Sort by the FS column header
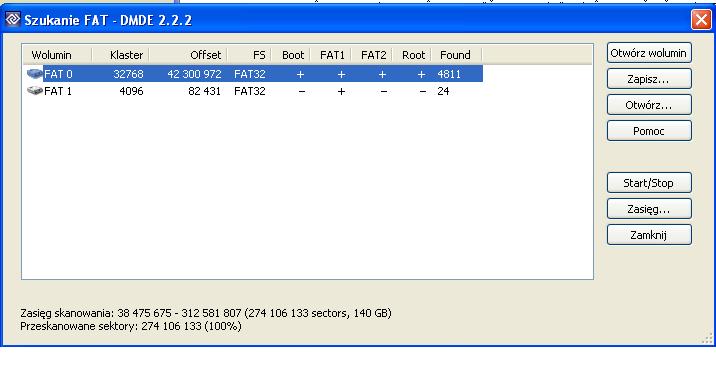The width and height of the screenshot is (716, 384). (x=249, y=55)
